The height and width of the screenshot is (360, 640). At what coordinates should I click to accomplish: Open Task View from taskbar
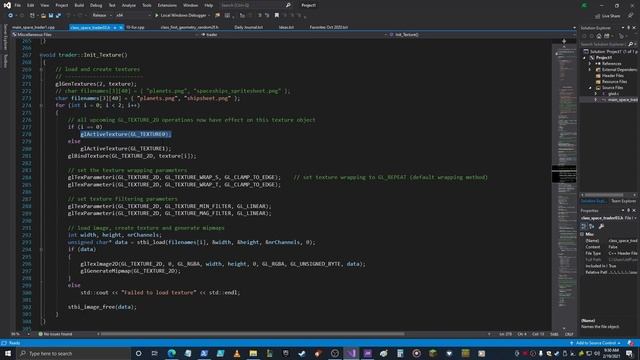(155, 353)
